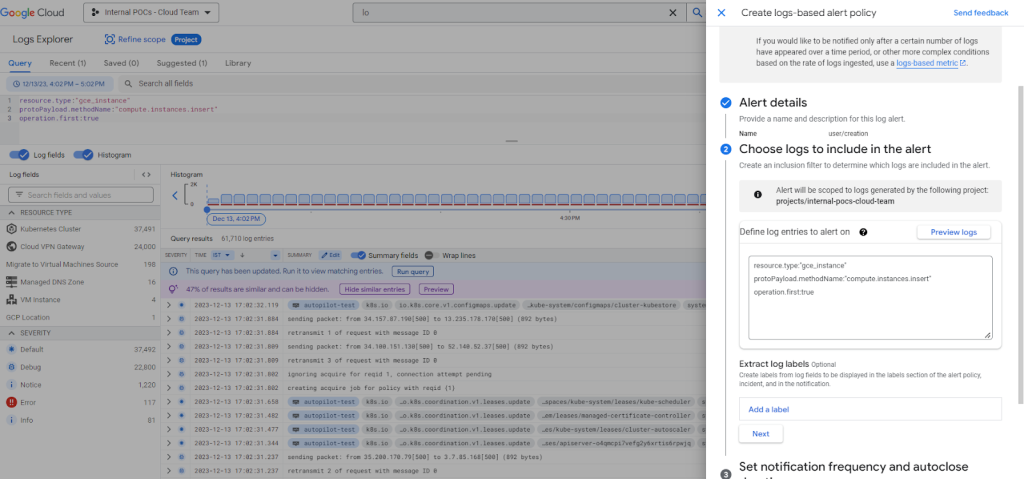Click the info icon in the query updated banner
The width and height of the screenshot is (1024, 479).
point(173,271)
